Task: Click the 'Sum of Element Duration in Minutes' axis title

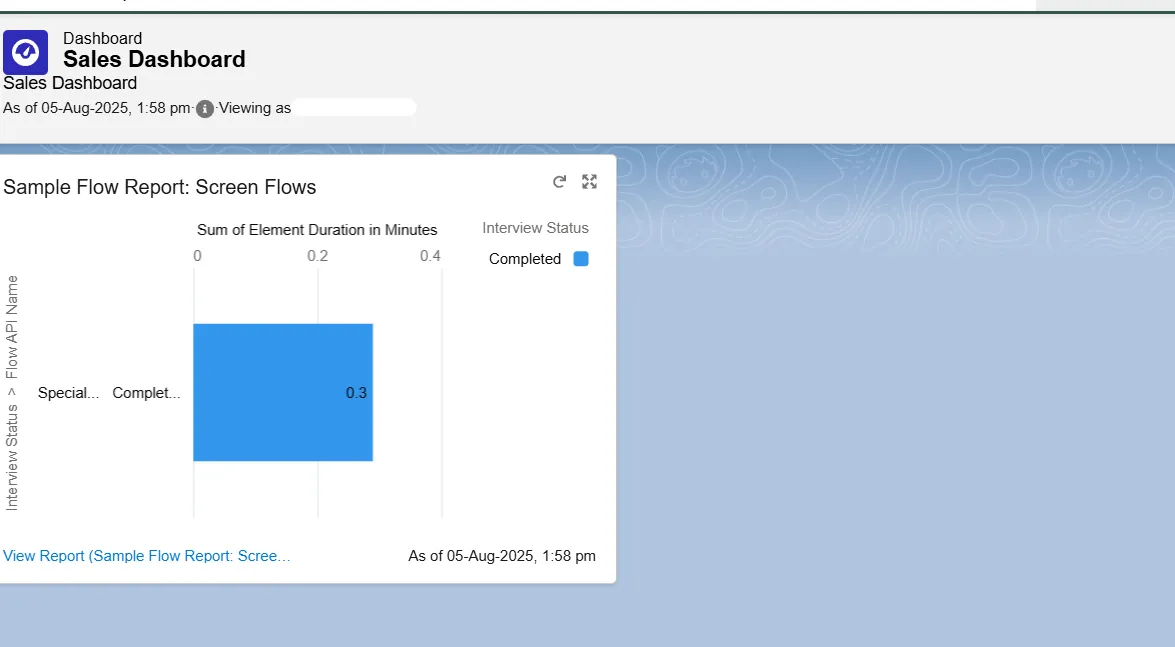Action: point(317,230)
